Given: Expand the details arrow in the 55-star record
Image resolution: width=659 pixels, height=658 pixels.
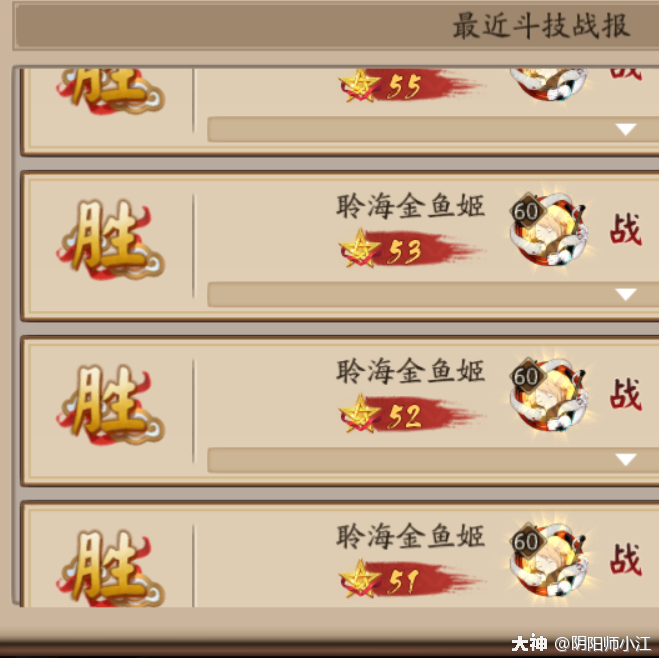Looking at the screenshot, I should [x=626, y=129].
